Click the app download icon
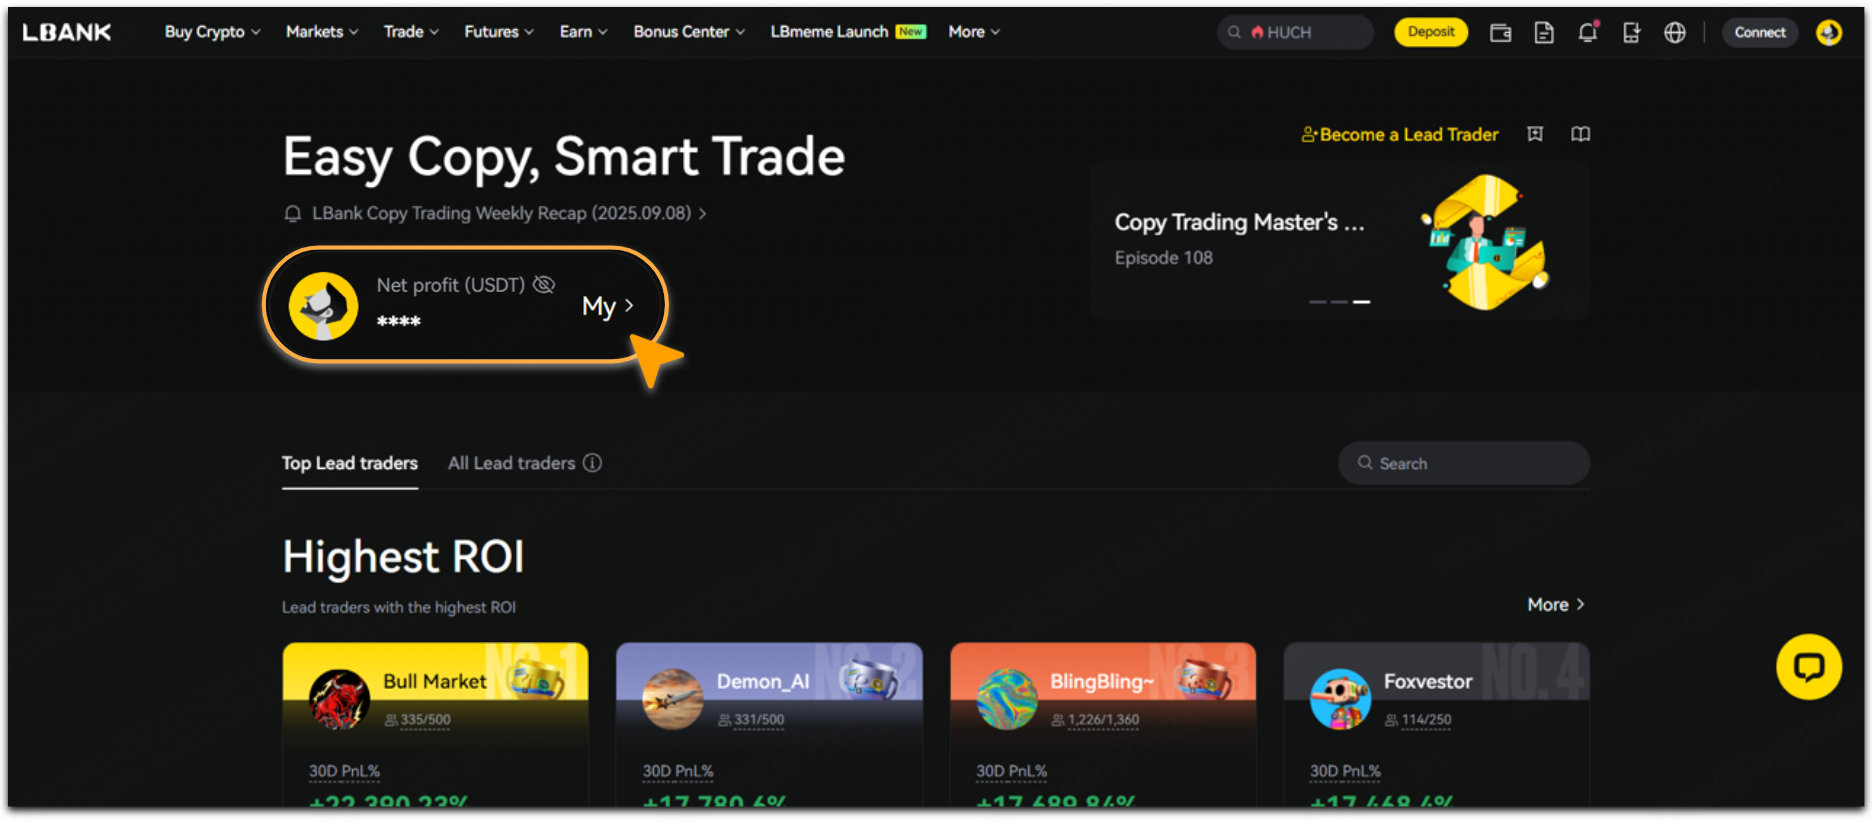1872x821 pixels. [x=1631, y=33]
